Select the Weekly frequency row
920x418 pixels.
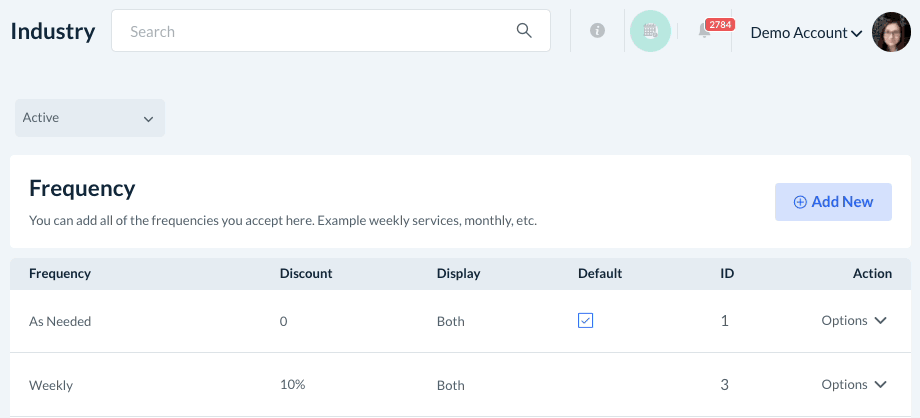51,385
